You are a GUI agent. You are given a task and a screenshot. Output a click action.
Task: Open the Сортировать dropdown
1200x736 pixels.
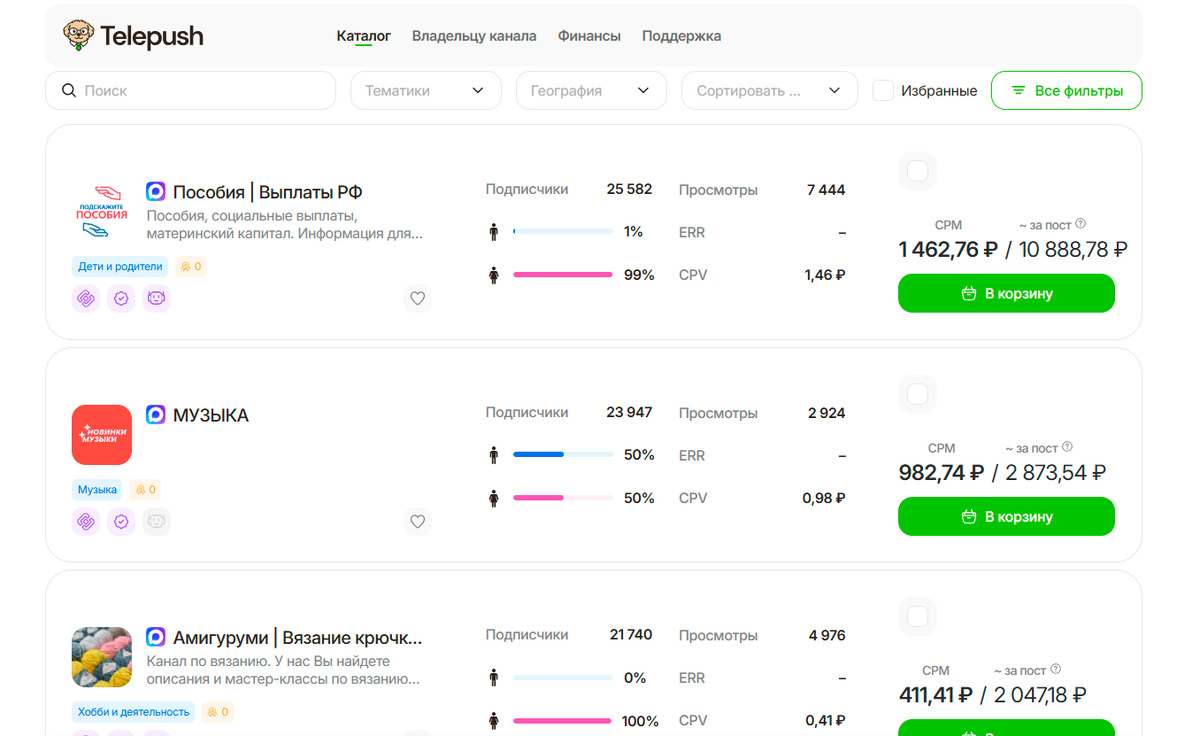tap(769, 90)
